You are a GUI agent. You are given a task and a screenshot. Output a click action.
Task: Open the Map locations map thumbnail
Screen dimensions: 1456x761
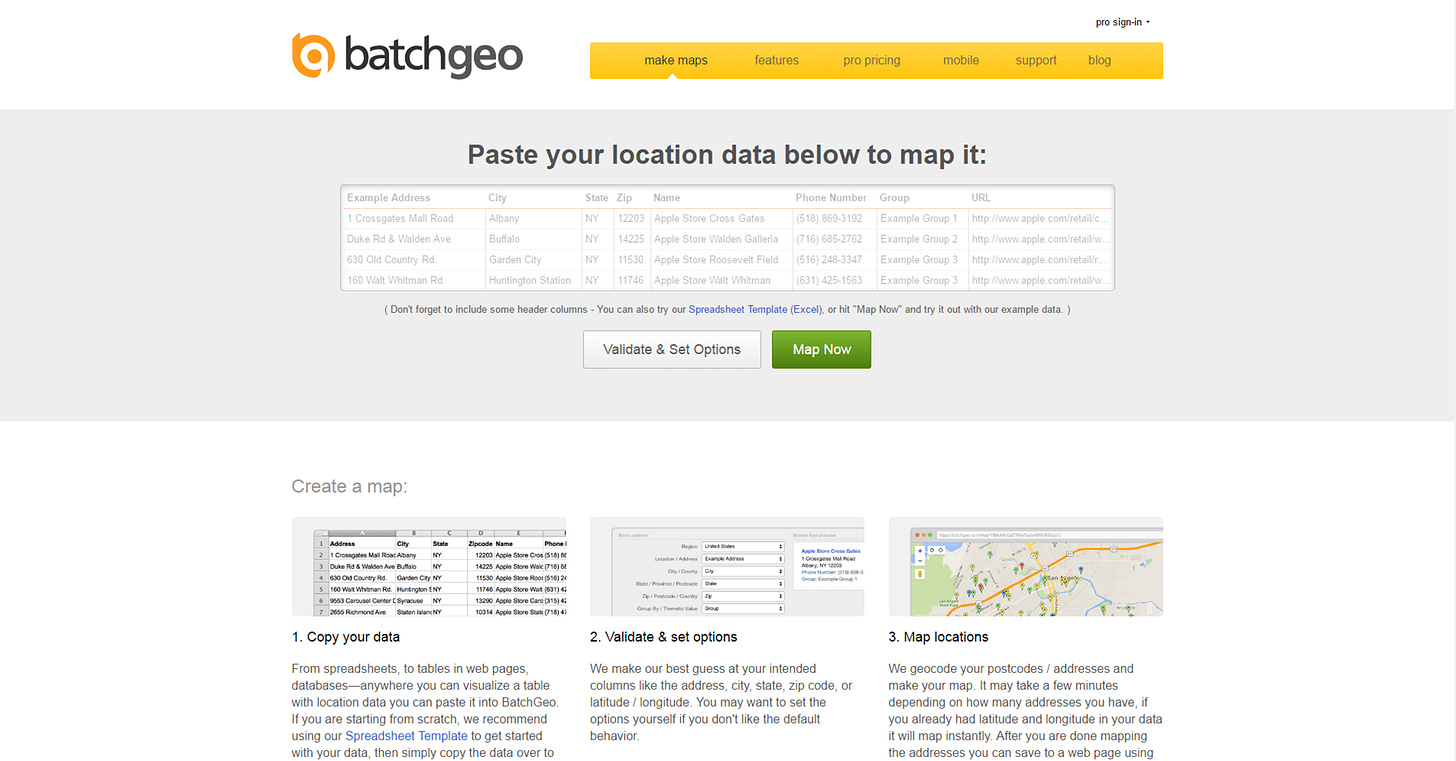[x=1026, y=566]
